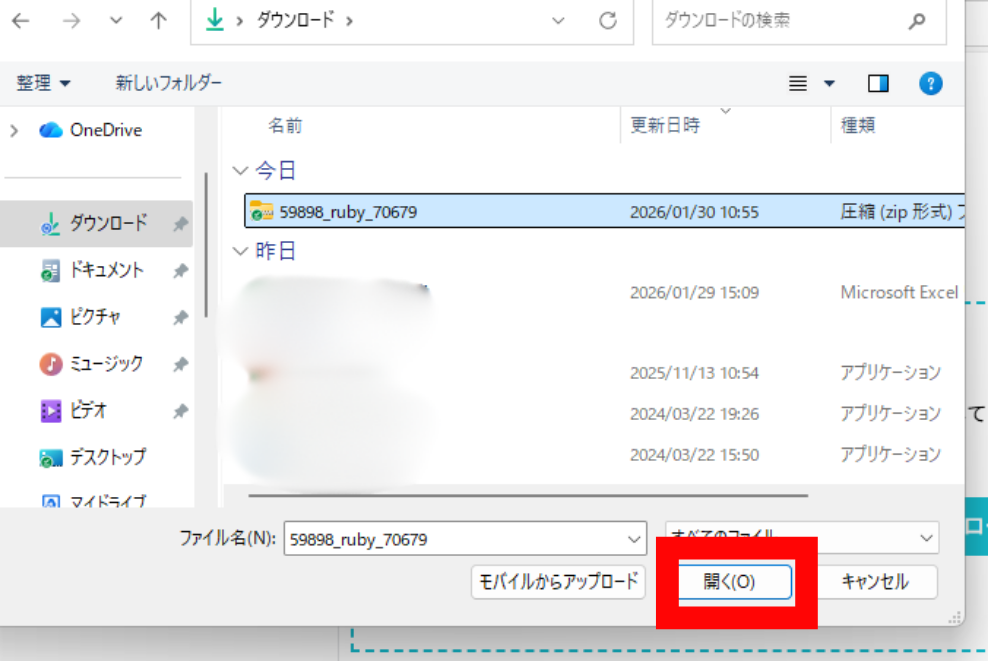Open the Music folder in sidebar
The height and width of the screenshot is (661, 989).
[105, 363]
